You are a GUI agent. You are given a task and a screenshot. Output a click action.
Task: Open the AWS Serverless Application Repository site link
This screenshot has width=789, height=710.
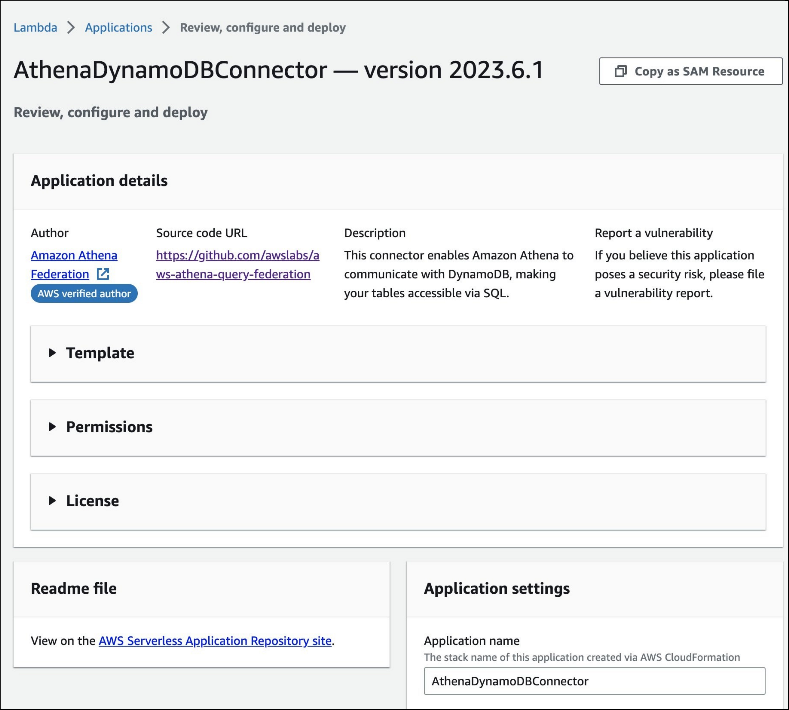[215, 641]
